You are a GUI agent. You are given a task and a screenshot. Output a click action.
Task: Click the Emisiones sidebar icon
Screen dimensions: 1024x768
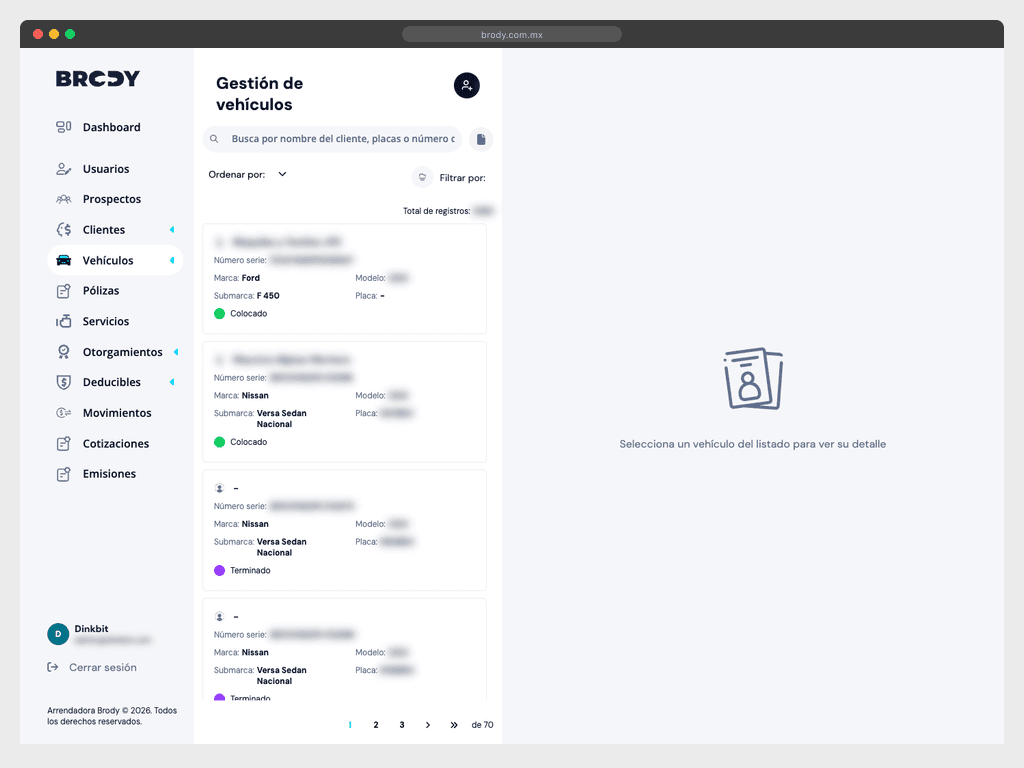63,474
